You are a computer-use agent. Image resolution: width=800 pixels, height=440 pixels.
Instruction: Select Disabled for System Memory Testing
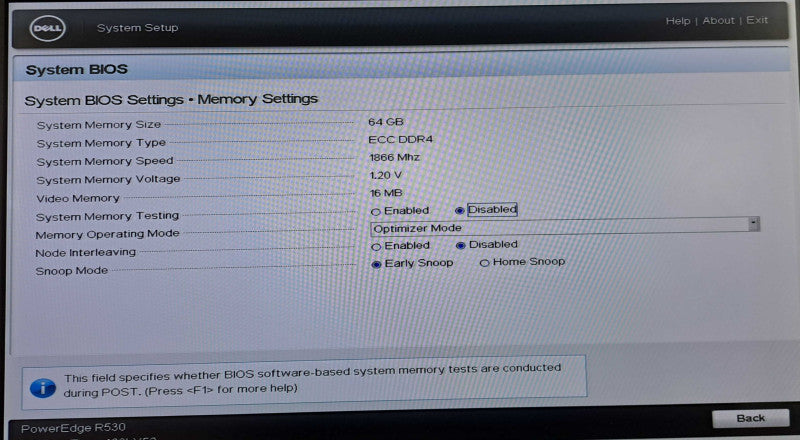[x=460, y=210]
